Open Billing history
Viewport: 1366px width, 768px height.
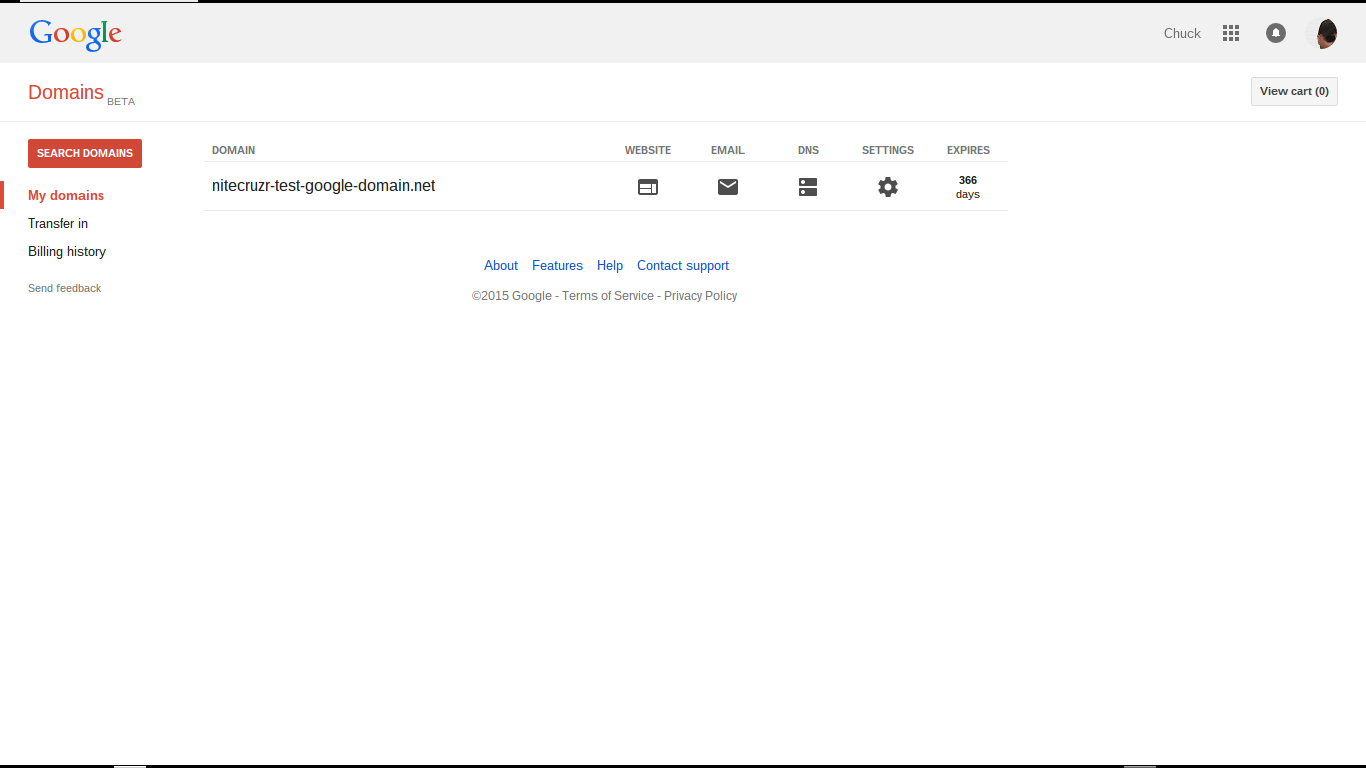pyautogui.click(x=67, y=251)
